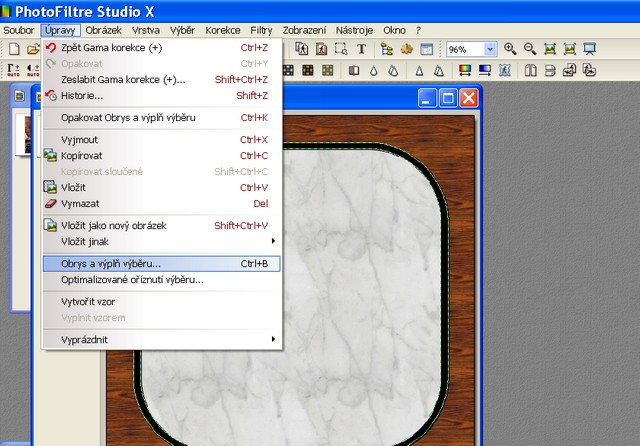Viewport: 640px width, 446px height.
Task: Open the Okno menu
Action: tap(394, 30)
